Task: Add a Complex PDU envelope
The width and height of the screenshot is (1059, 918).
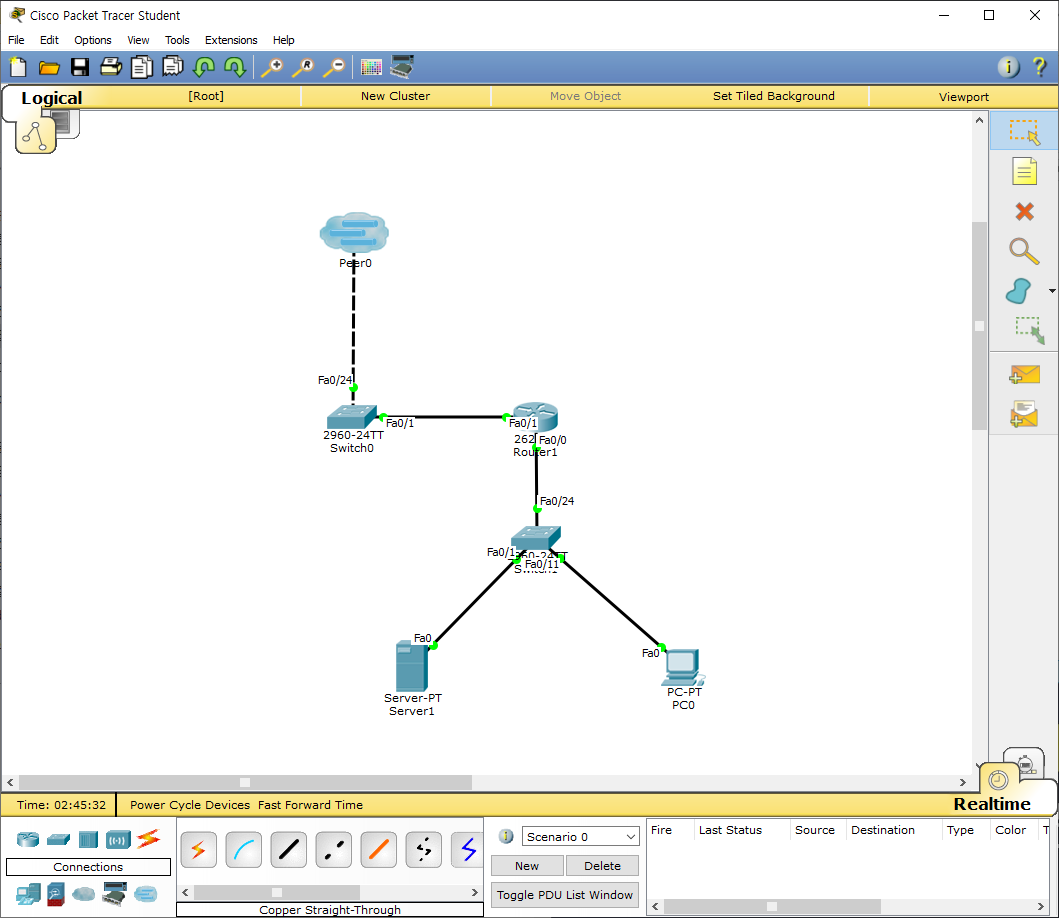Action: [1024, 413]
